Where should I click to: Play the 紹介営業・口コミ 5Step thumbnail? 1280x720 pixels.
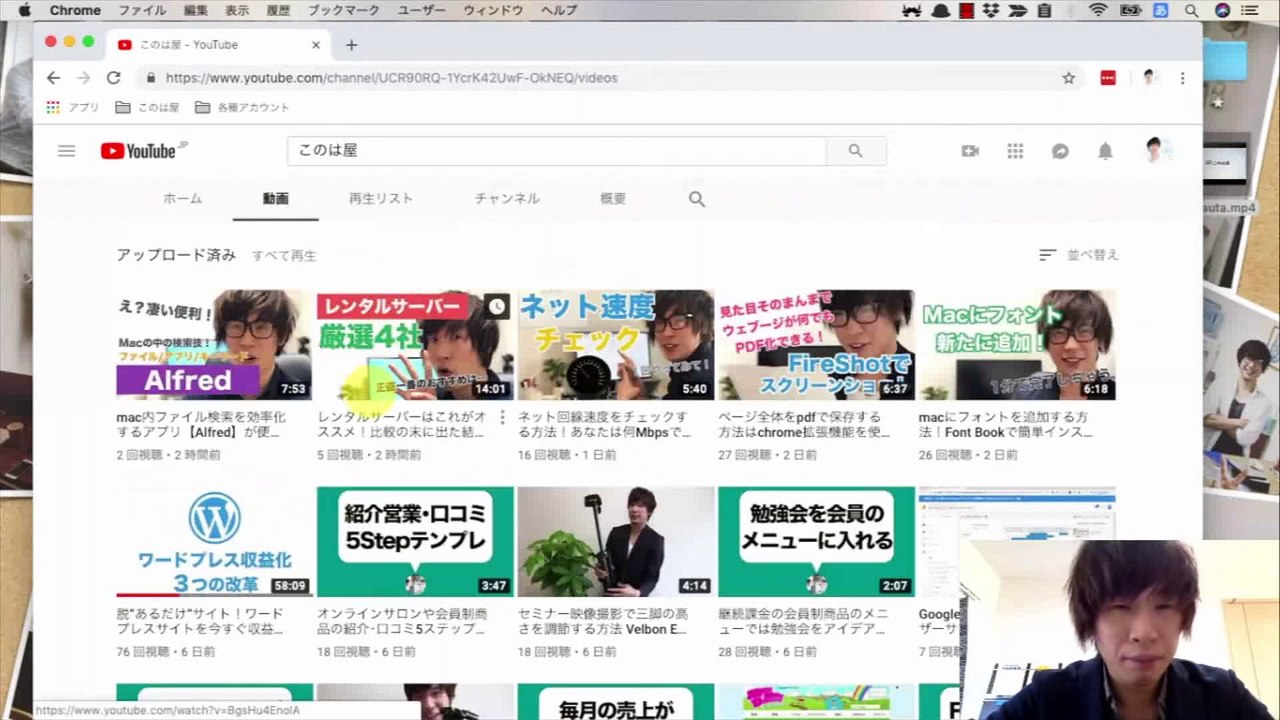[x=415, y=542]
